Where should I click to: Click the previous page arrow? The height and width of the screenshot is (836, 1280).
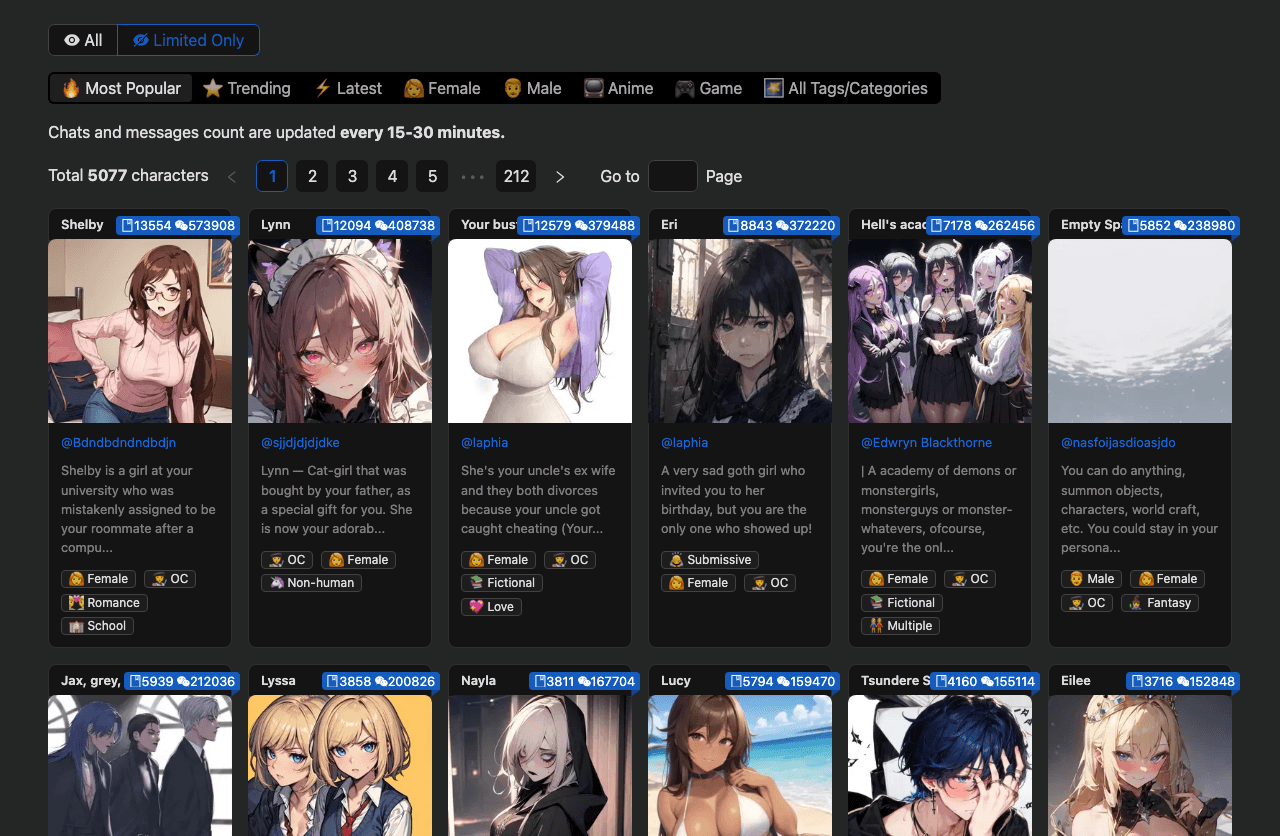[232, 176]
